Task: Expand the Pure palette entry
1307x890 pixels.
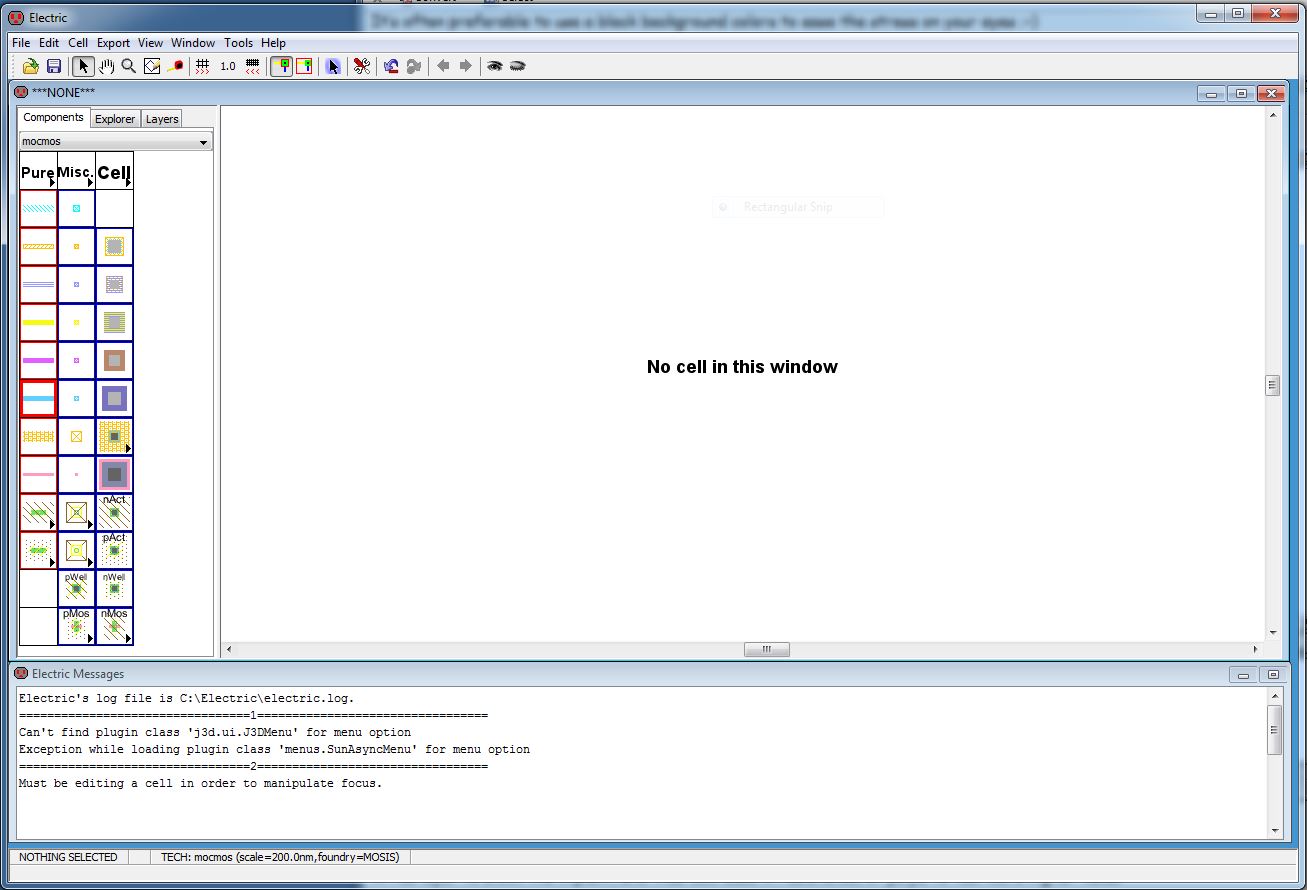Action: [38, 171]
